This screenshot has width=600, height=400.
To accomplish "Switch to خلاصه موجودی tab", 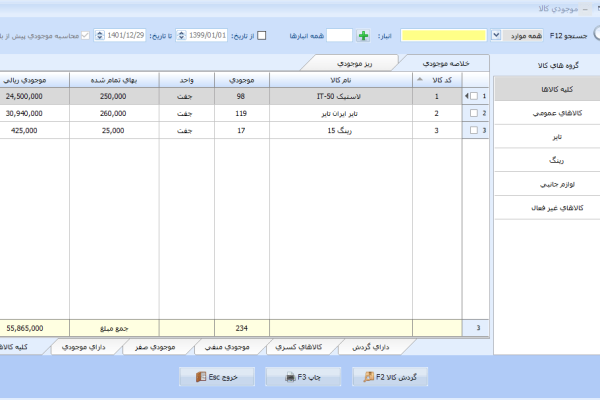I will click(x=445, y=64).
